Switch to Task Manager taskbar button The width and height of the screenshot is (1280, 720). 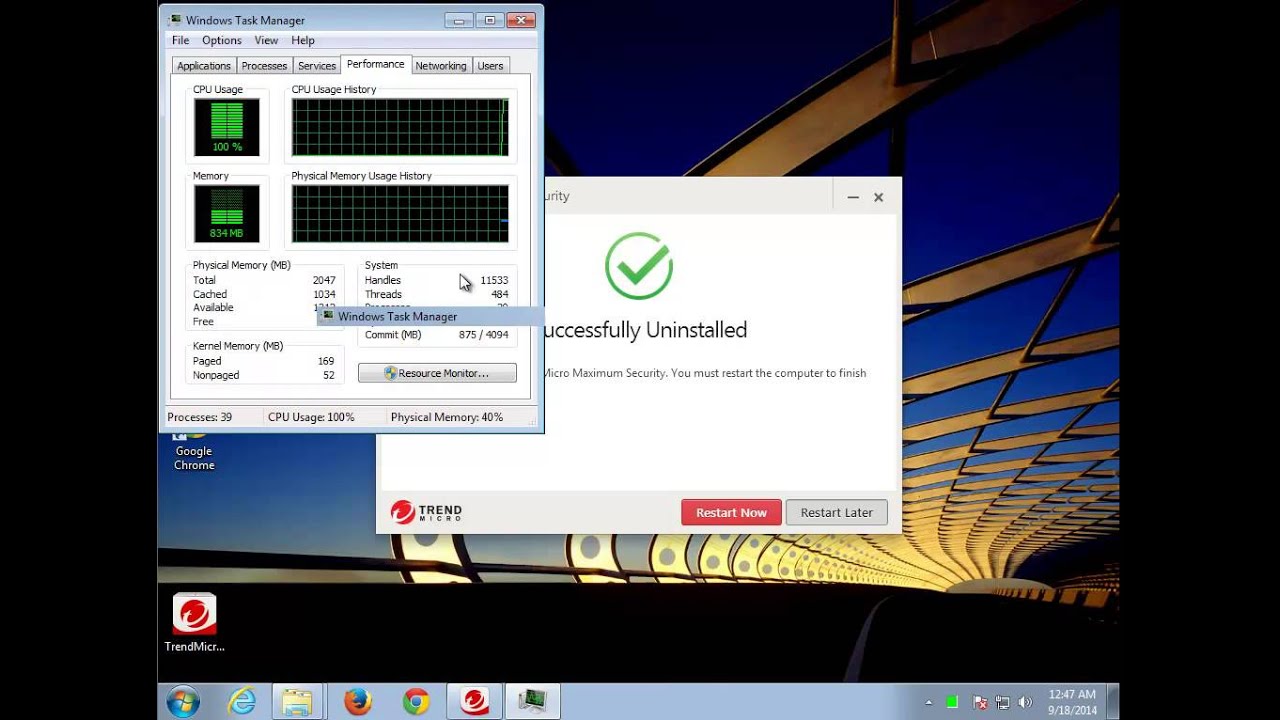532,702
